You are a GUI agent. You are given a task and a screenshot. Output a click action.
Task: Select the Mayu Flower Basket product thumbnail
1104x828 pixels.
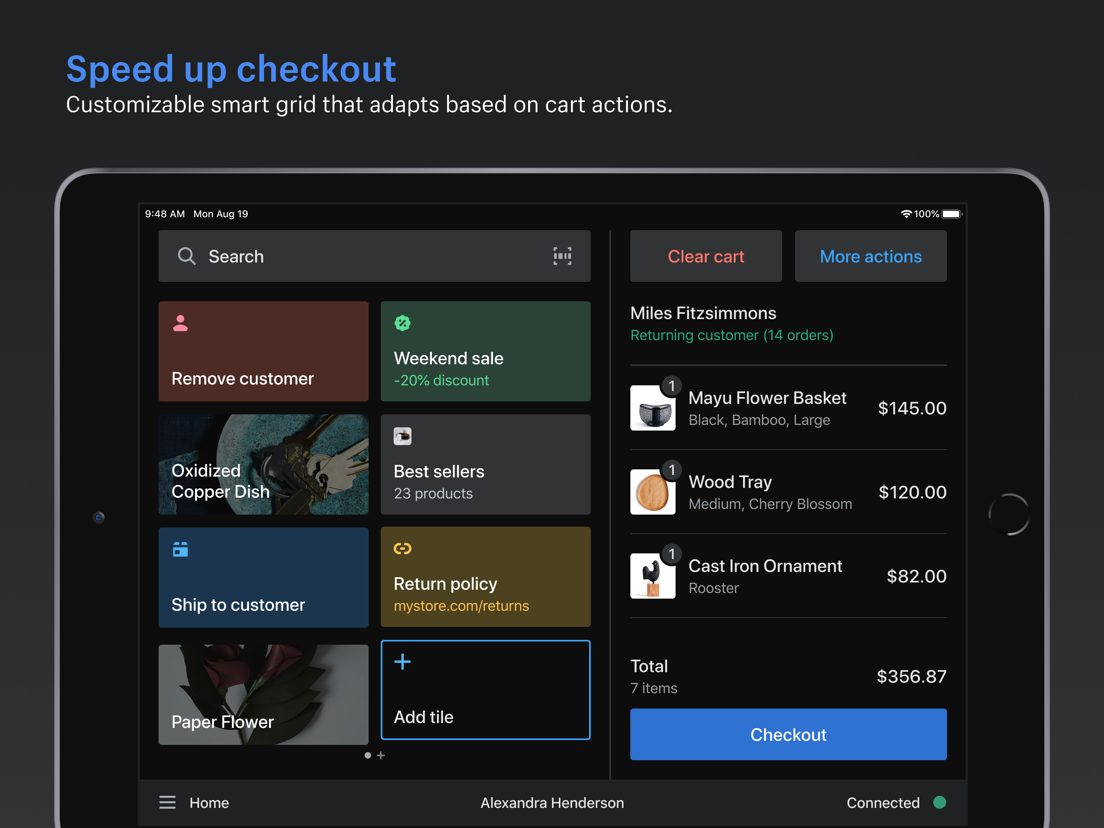tap(653, 408)
